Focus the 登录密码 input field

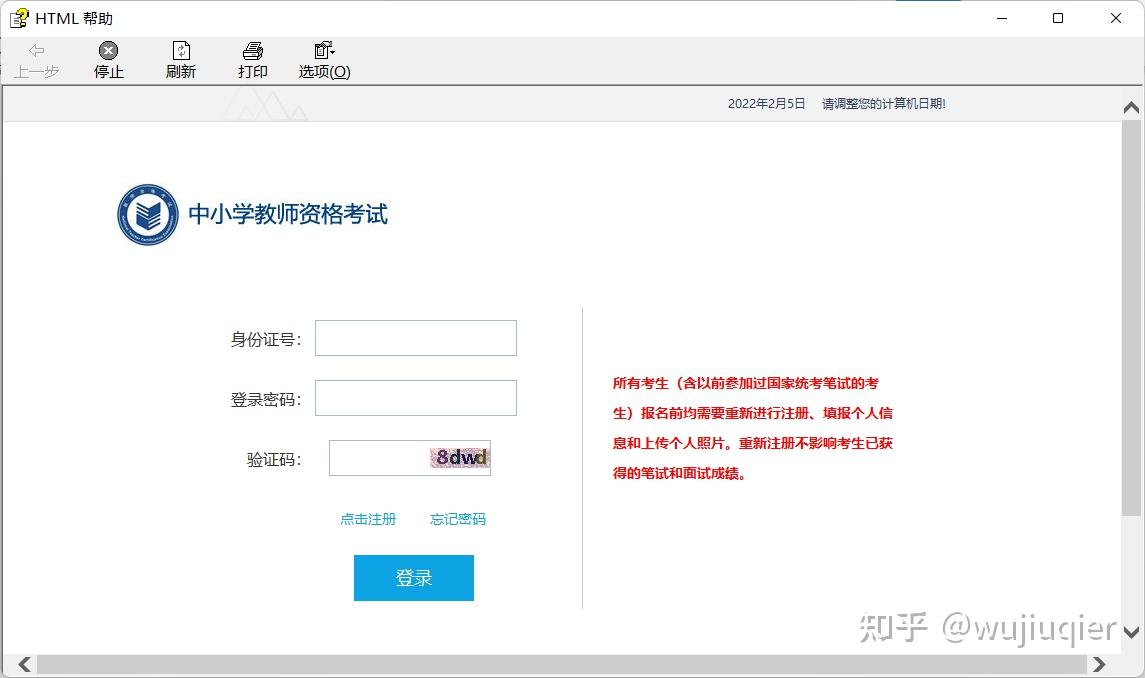pos(416,397)
